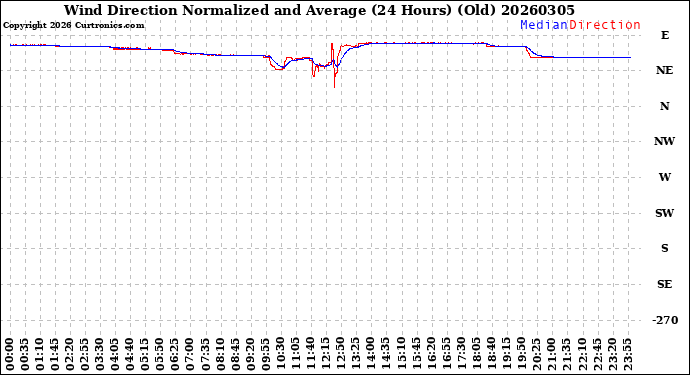
Task: Click the '16:20' time axis label
Action: click(431, 355)
